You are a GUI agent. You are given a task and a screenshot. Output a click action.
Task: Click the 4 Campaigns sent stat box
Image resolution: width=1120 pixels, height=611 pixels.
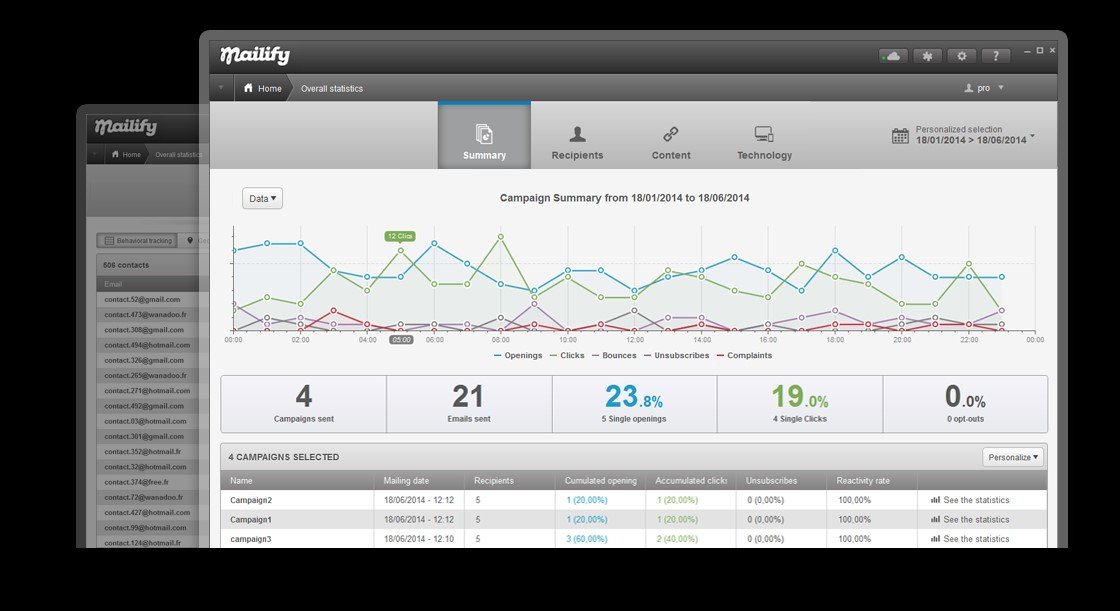pyautogui.click(x=304, y=404)
